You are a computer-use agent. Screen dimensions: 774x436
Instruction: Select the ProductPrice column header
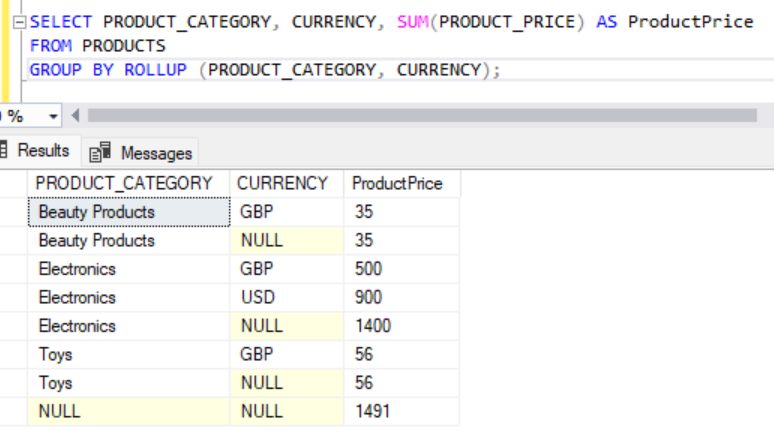397,183
